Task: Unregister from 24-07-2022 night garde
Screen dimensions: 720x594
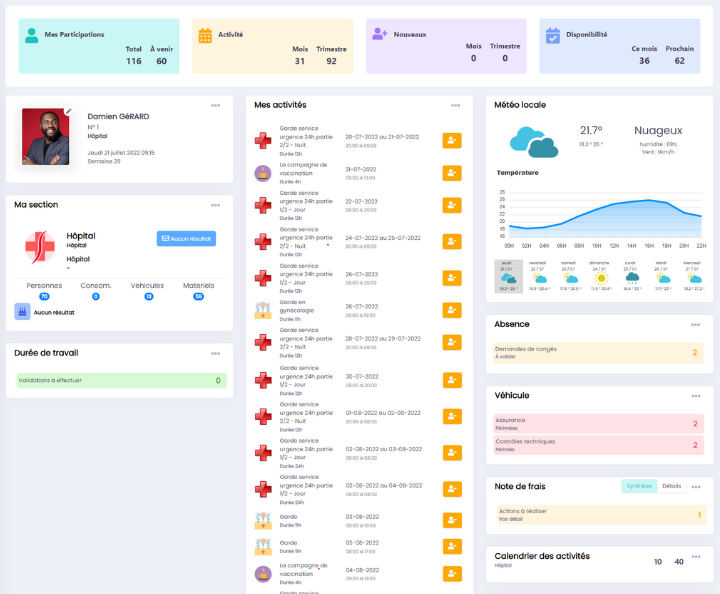Action: pos(452,241)
